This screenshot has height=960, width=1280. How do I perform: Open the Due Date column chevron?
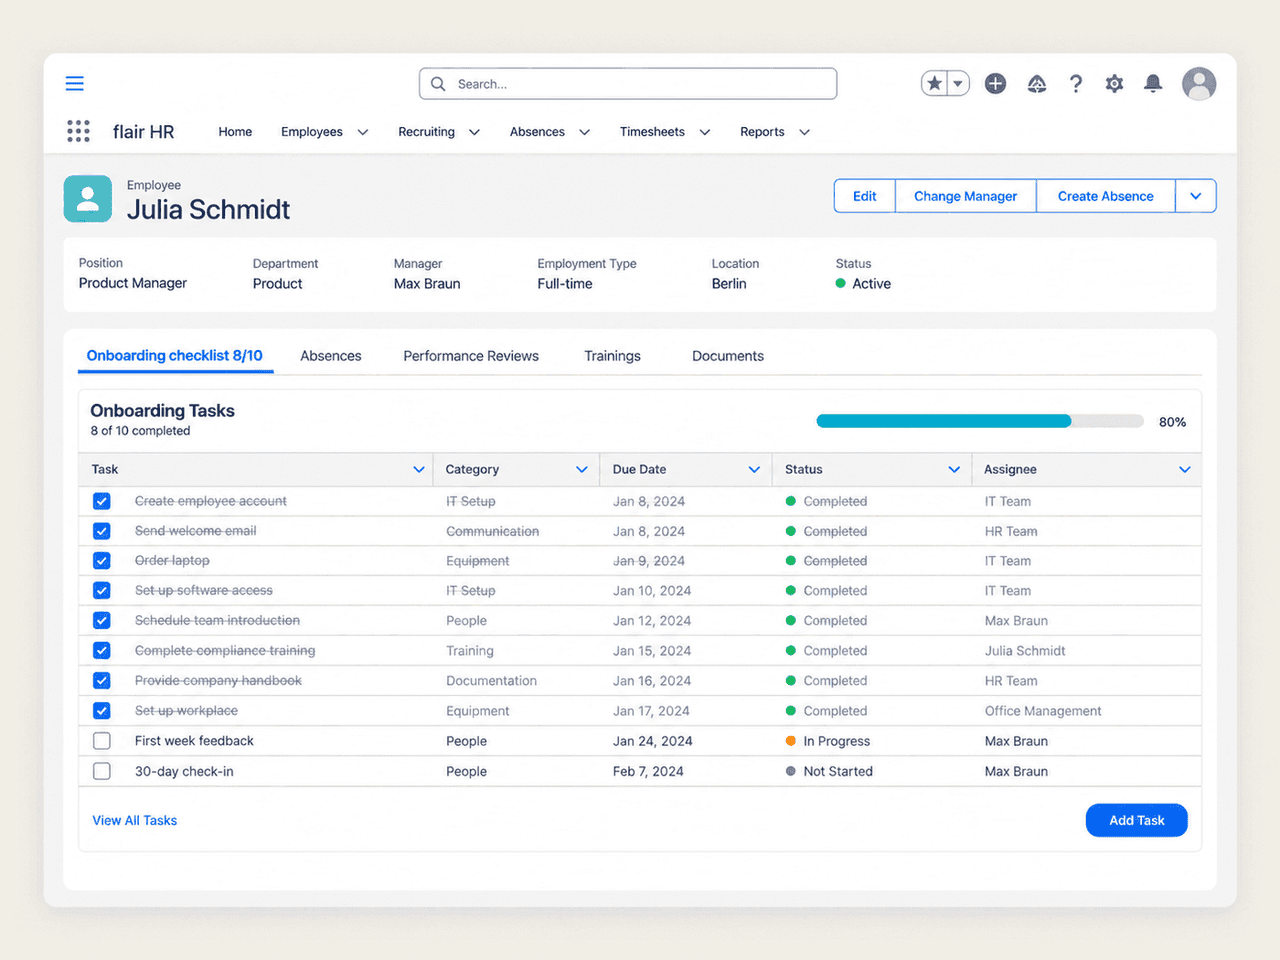click(754, 469)
